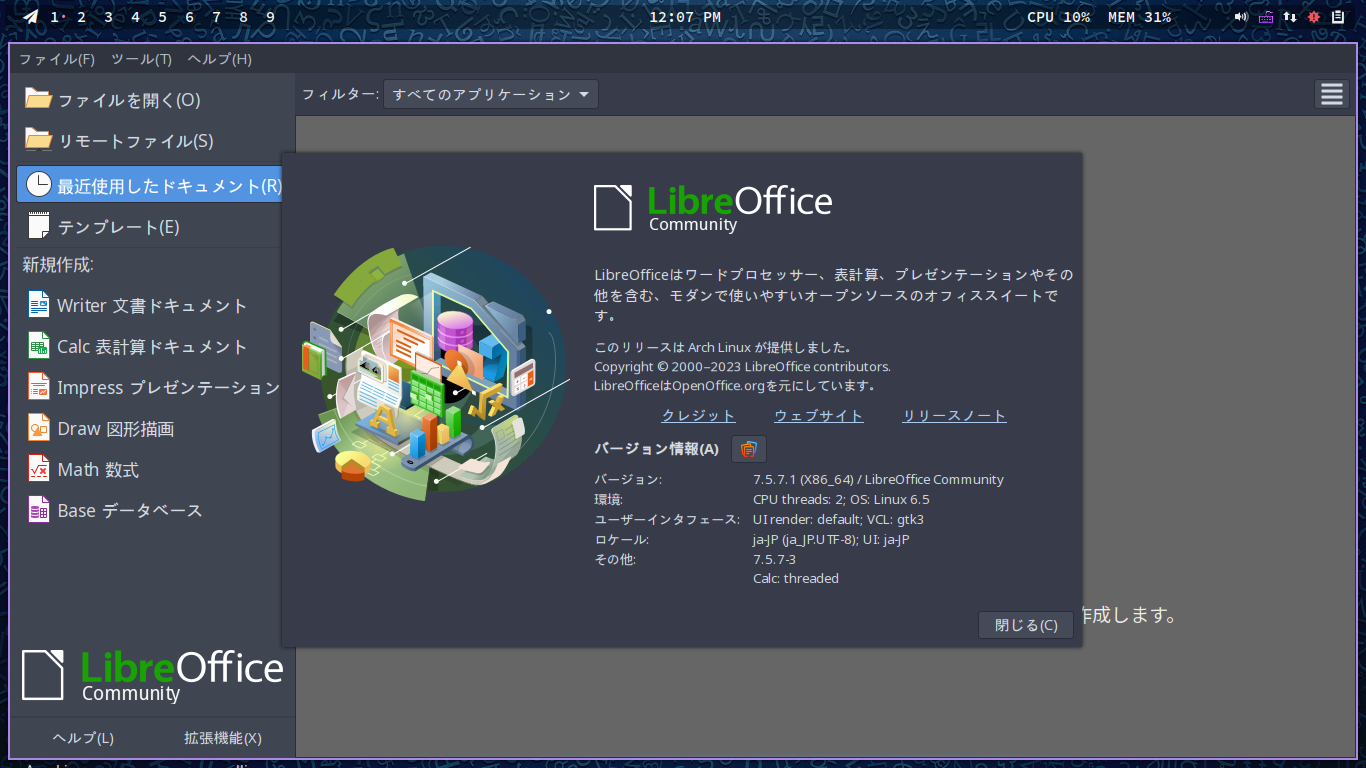Click the 拡張機能(X) button
Image resolution: width=1366 pixels, height=768 pixels.
click(x=222, y=738)
